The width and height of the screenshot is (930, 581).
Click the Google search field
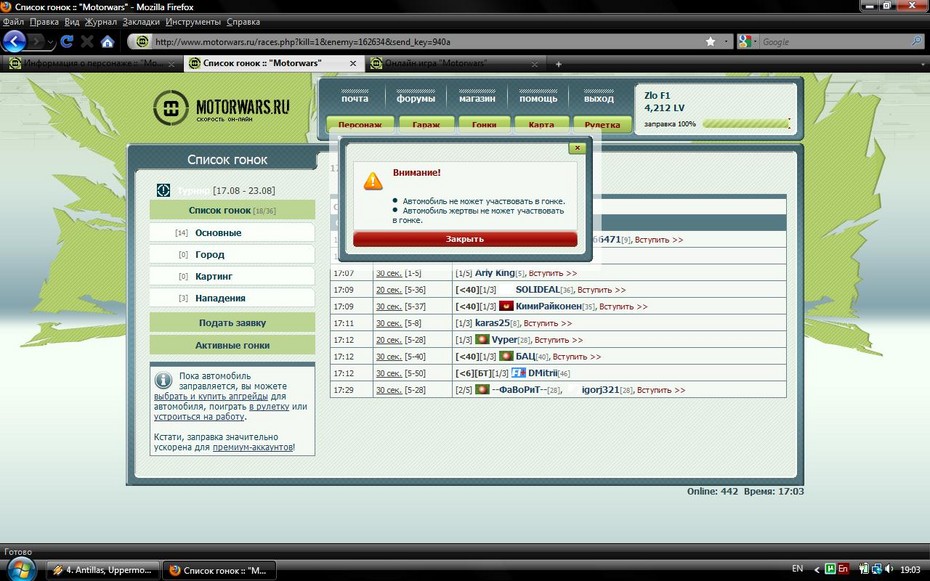pyautogui.click(x=835, y=42)
